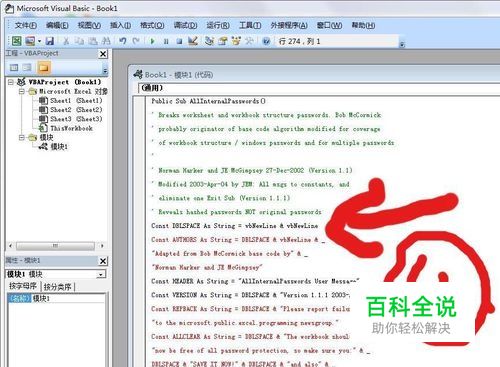Open the Properties Window toolbar icon
This screenshot has width=500, height=367.
coord(223,41)
